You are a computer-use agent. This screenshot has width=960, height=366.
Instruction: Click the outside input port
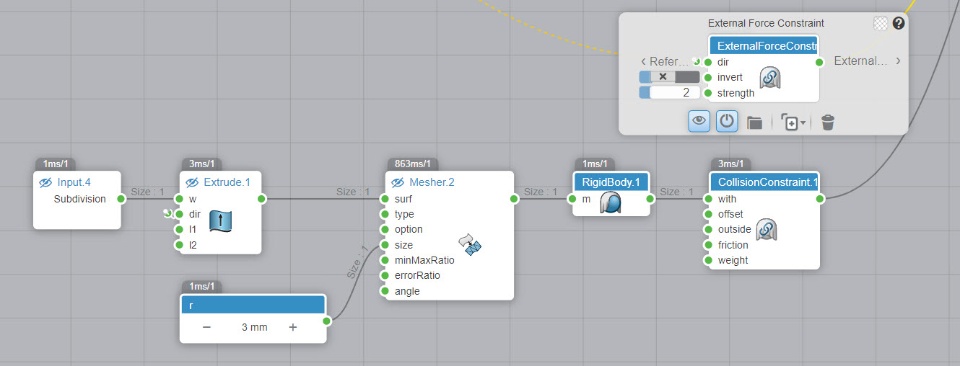708,230
